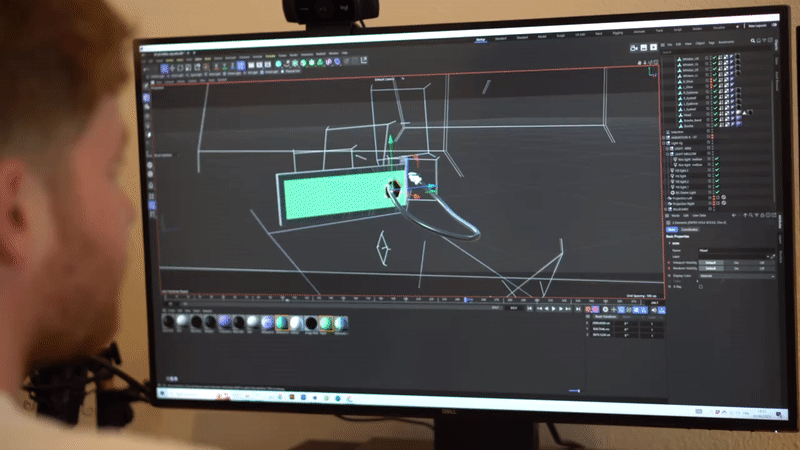Click the keyframe position plus icon in timeline

click(614, 310)
